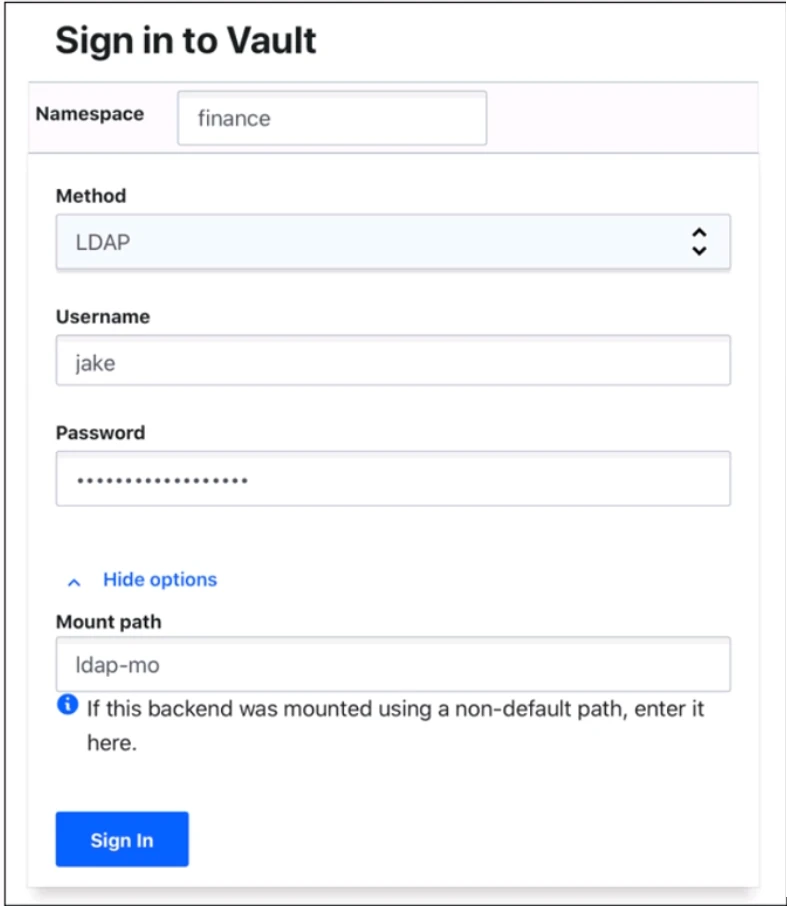
Task: Click the non-default path help text
Action: 395,709
